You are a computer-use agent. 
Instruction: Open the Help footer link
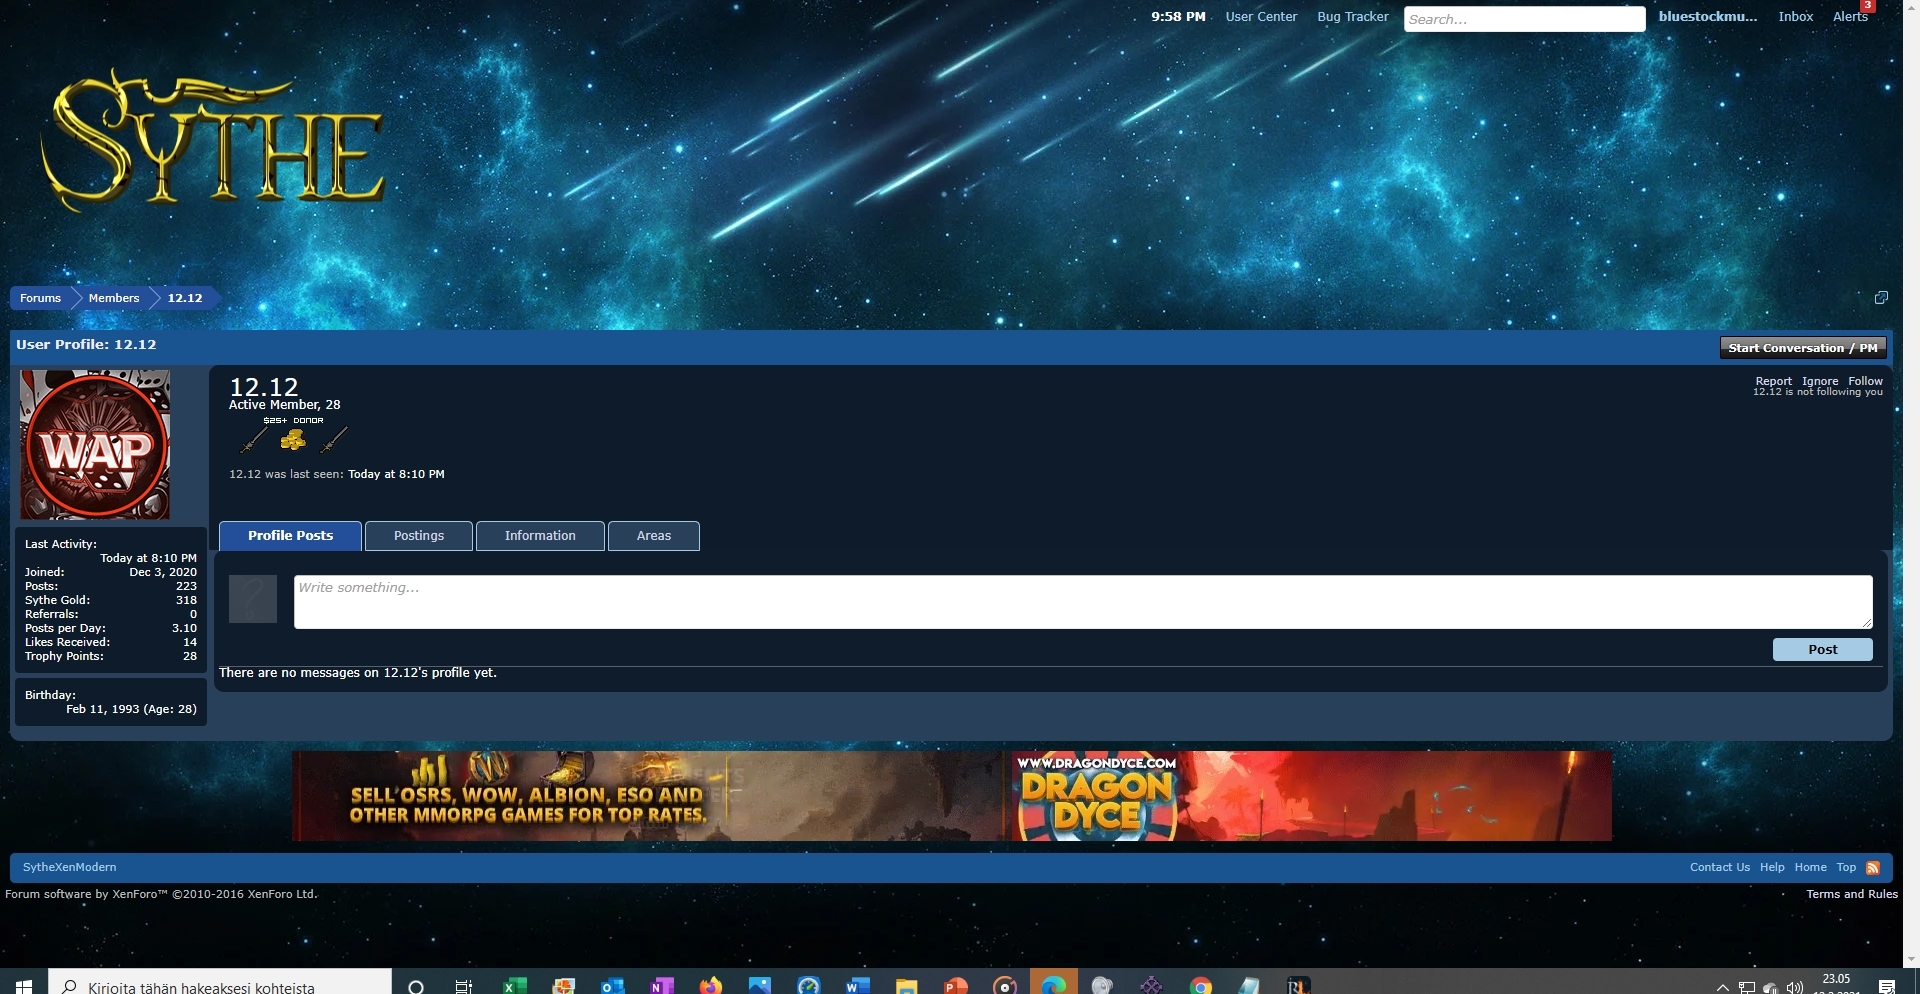[1772, 868]
